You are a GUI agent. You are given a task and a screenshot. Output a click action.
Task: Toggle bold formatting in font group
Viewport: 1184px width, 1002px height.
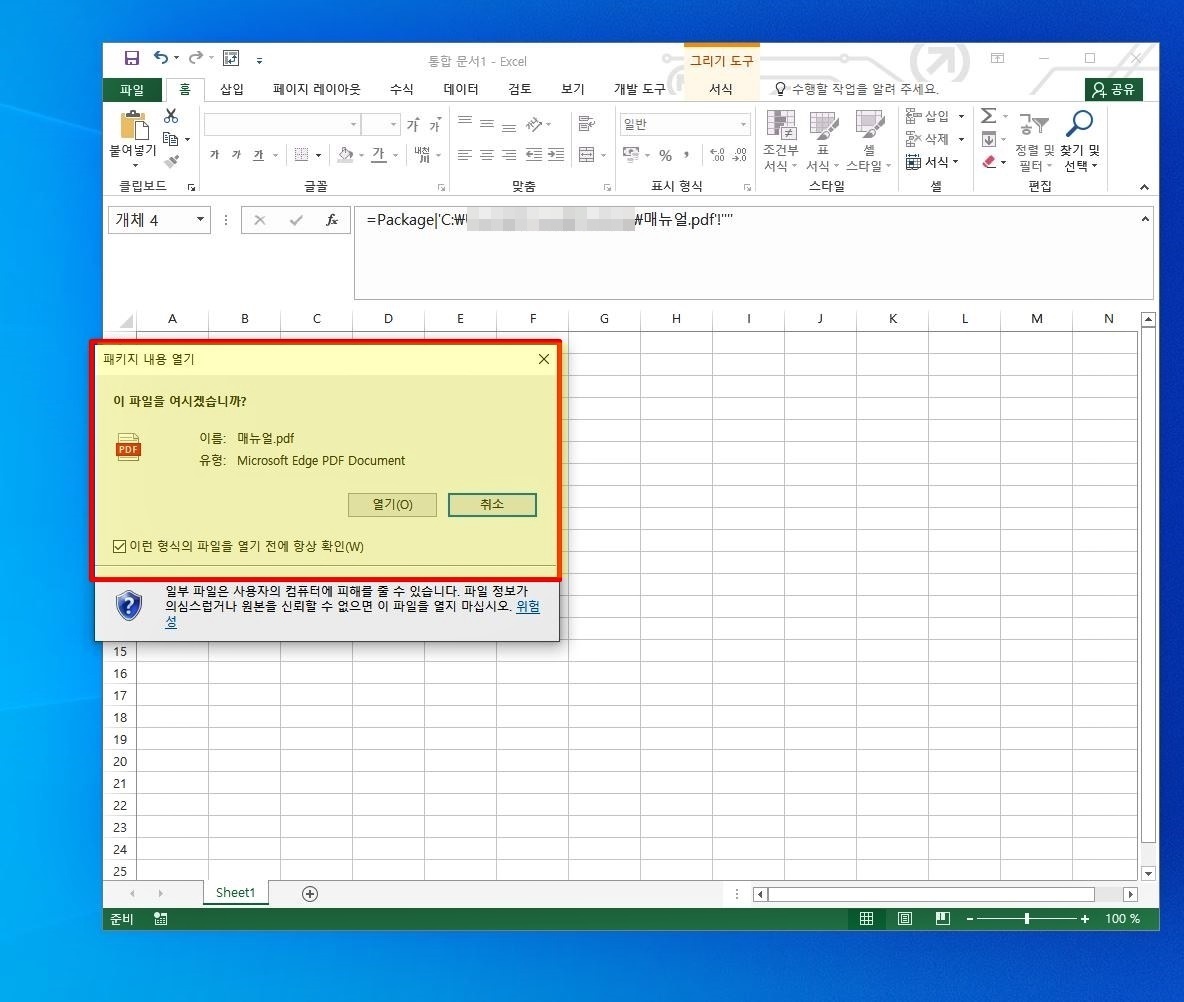pos(214,155)
